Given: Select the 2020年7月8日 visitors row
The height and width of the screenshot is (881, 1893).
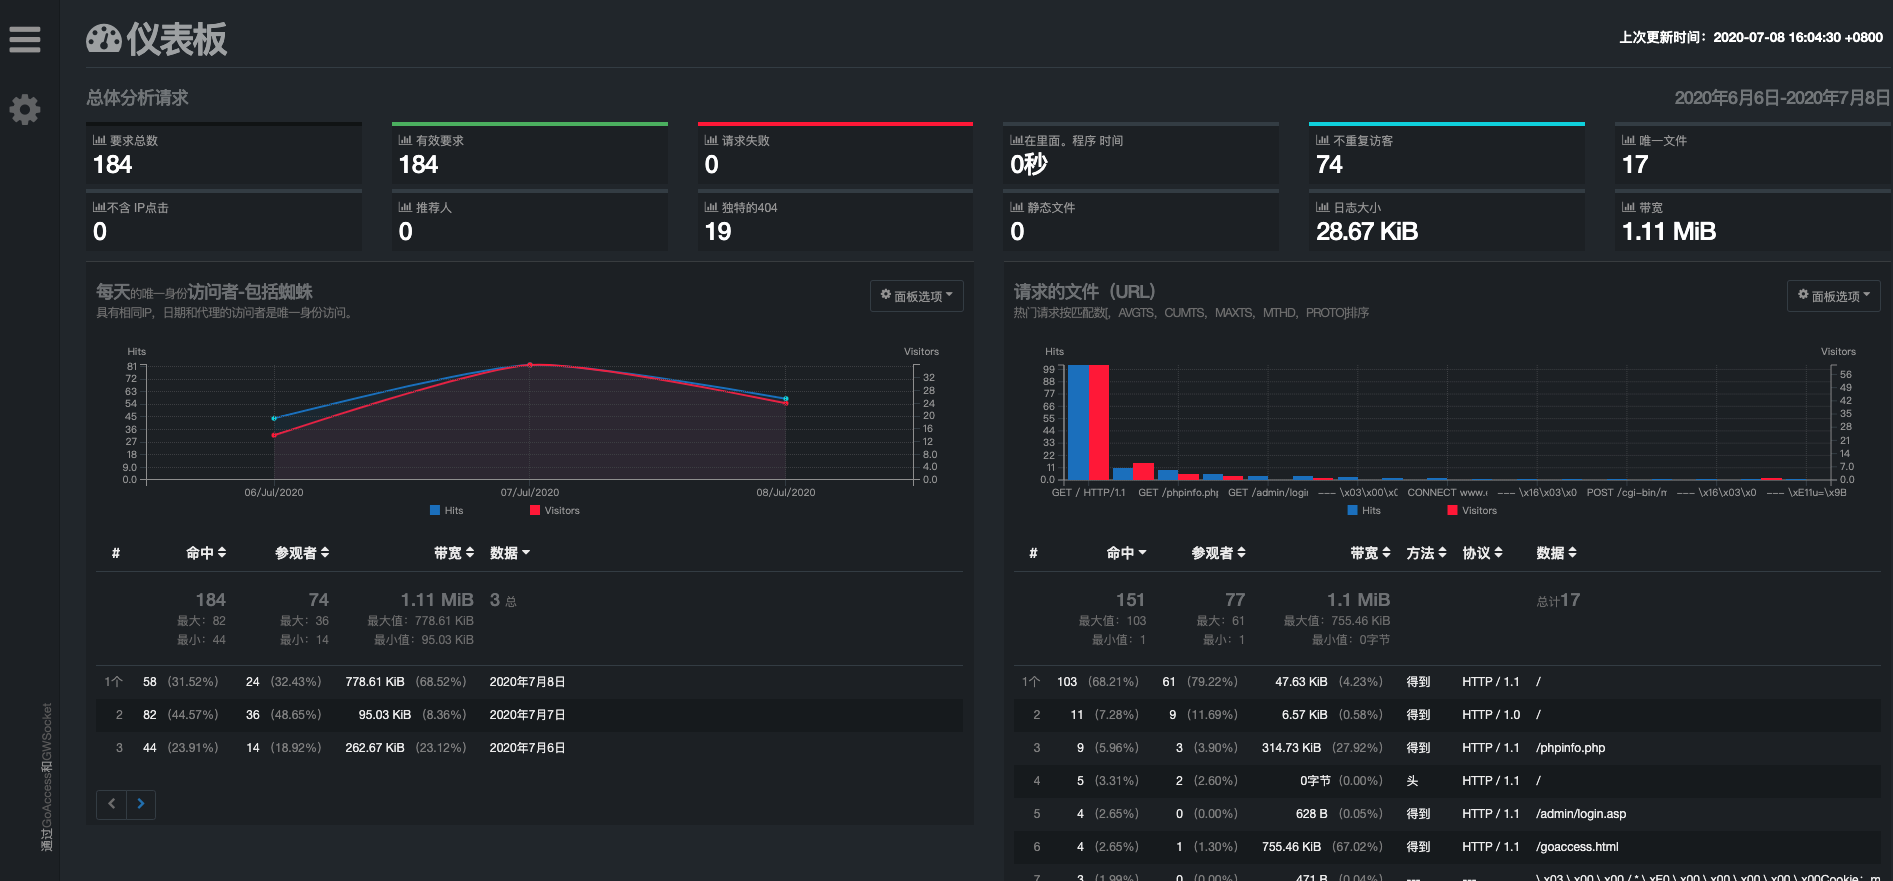Looking at the screenshot, I should [x=529, y=682].
